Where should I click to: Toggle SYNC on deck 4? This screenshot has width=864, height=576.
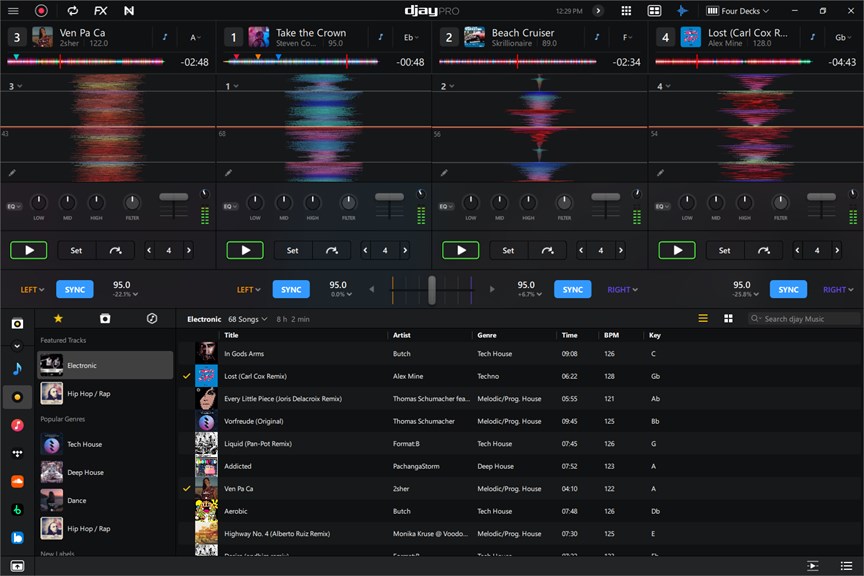pyautogui.click(x=789, y=289)
